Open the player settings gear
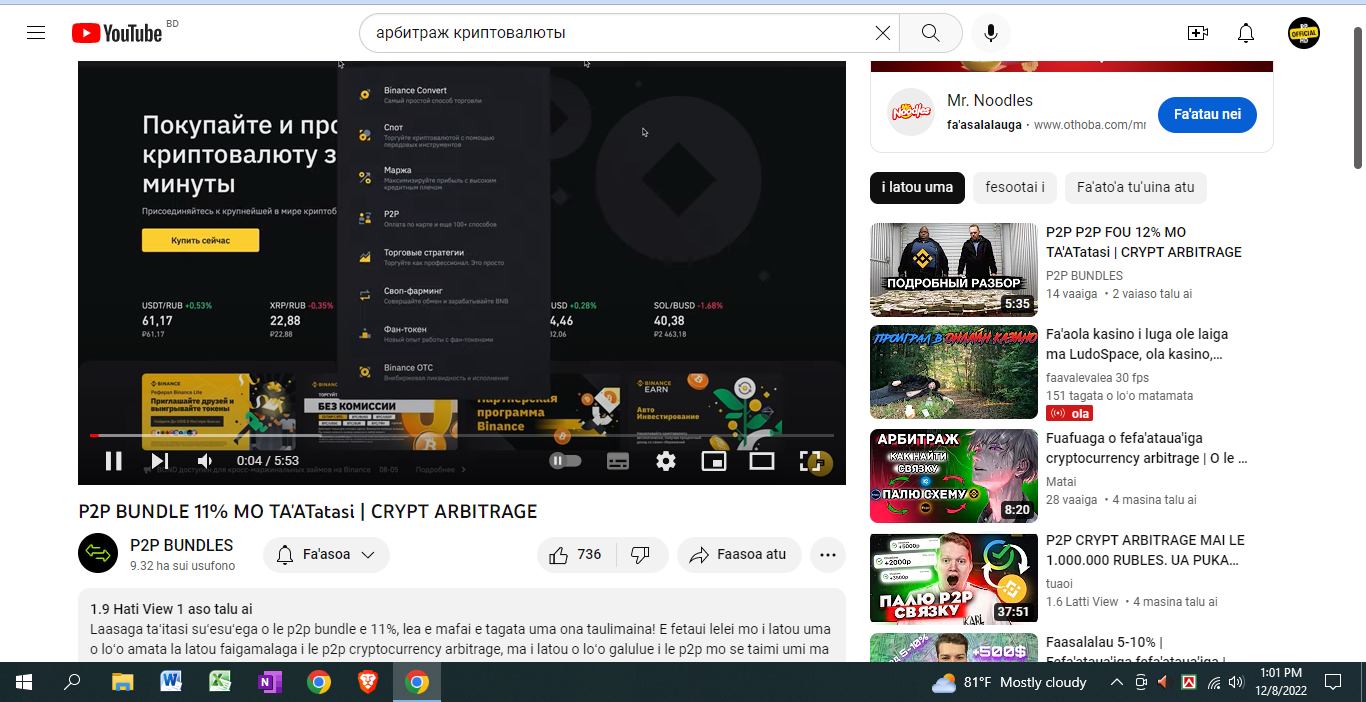 (666, 461)
